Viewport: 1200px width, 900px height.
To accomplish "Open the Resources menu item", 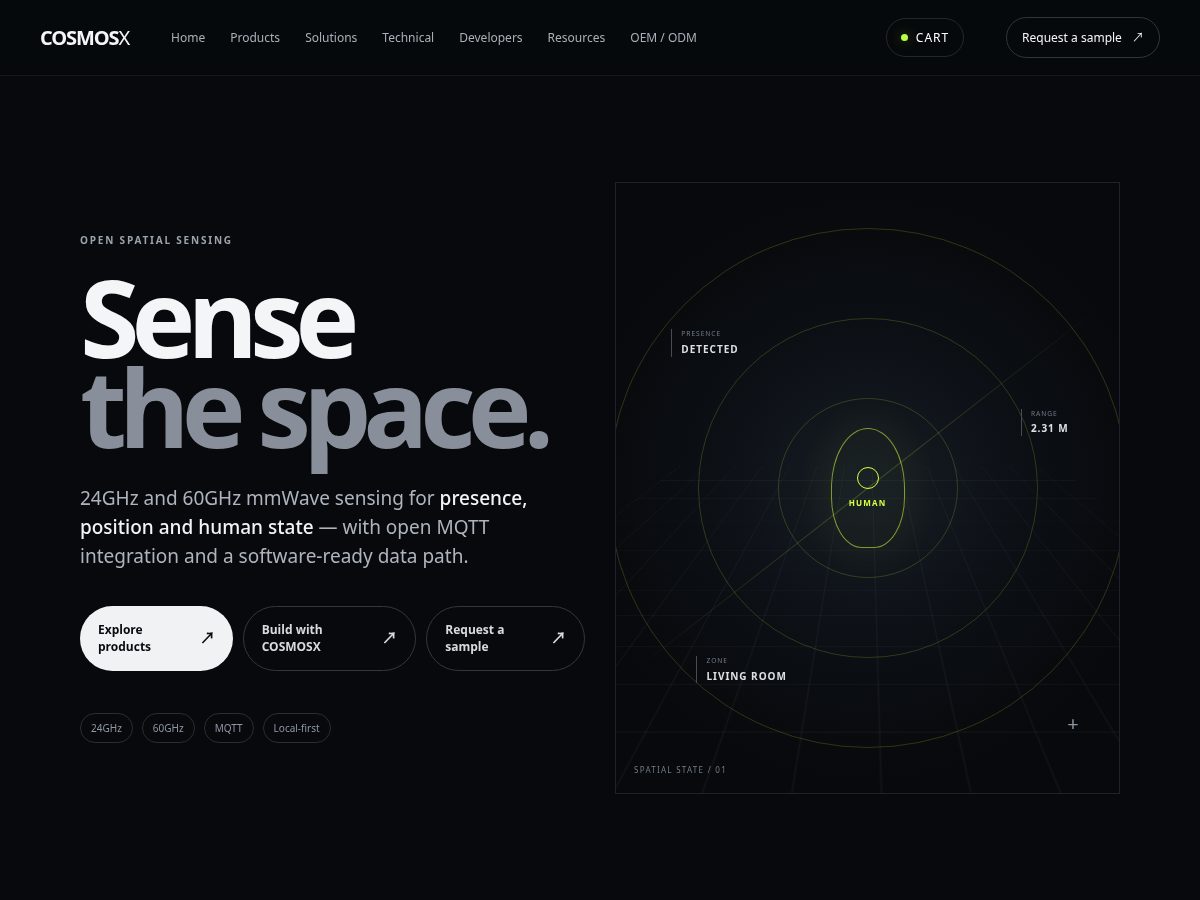I will tap(576, 38).
